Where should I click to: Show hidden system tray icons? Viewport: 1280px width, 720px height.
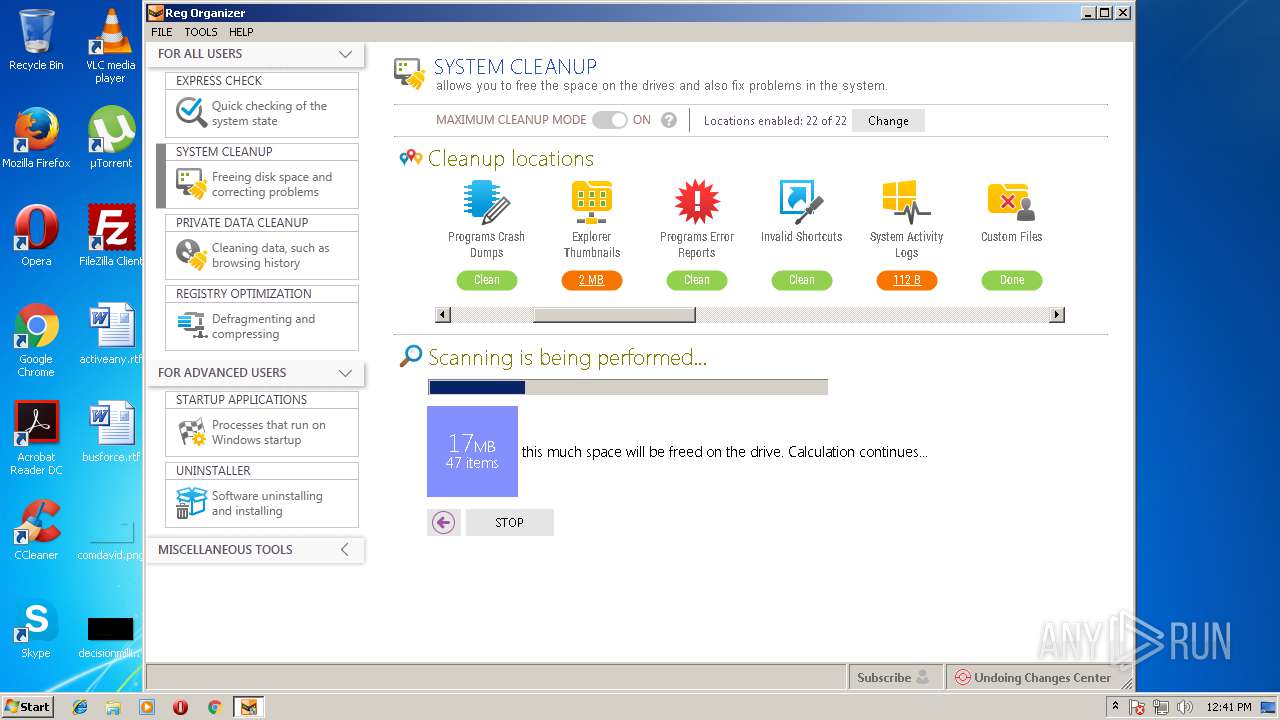[x=1115, y=706]
